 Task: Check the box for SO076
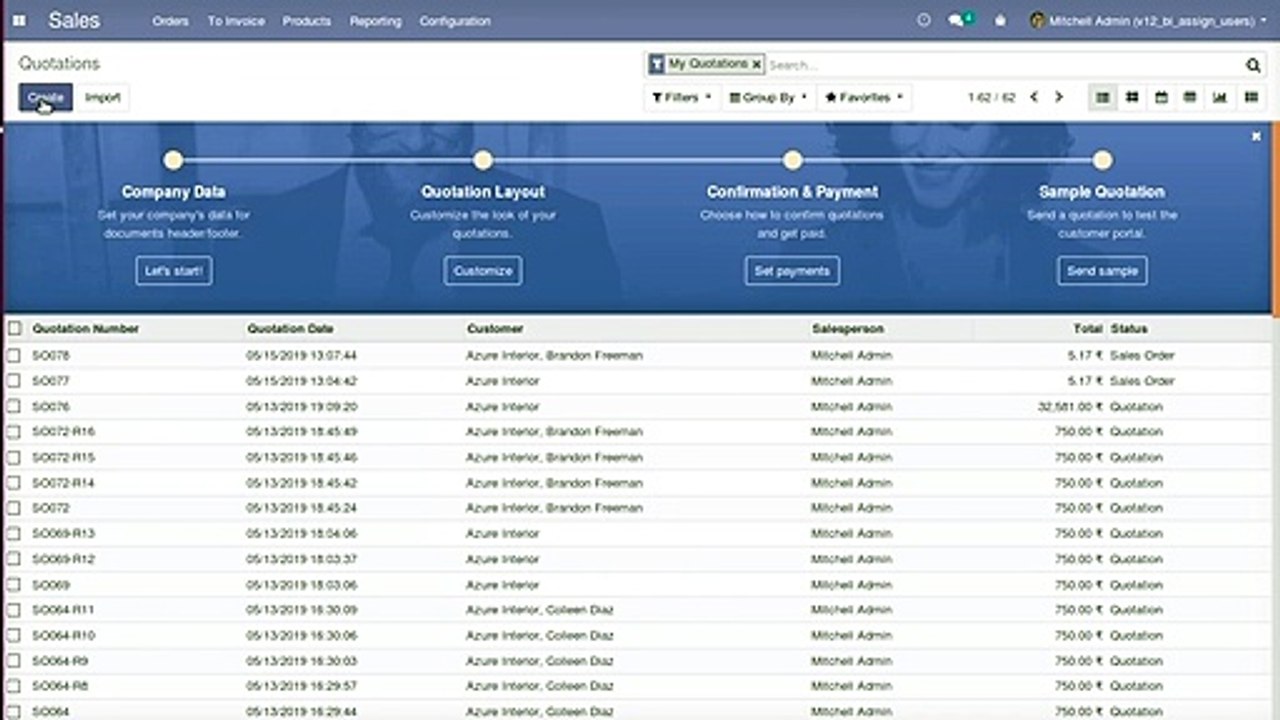click(x=14, y=406)
